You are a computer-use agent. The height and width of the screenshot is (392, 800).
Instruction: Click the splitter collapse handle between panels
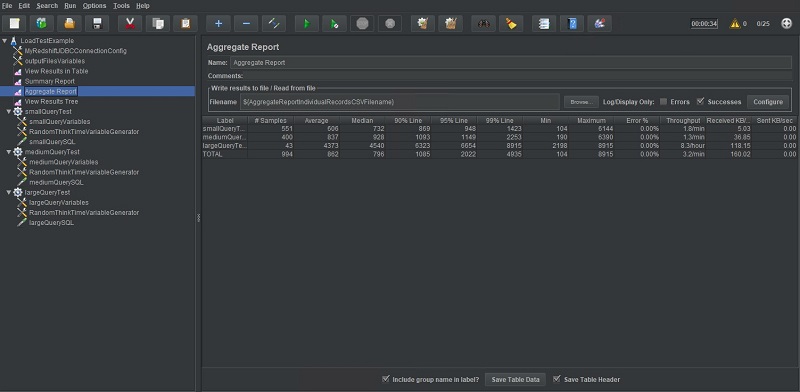198,218
